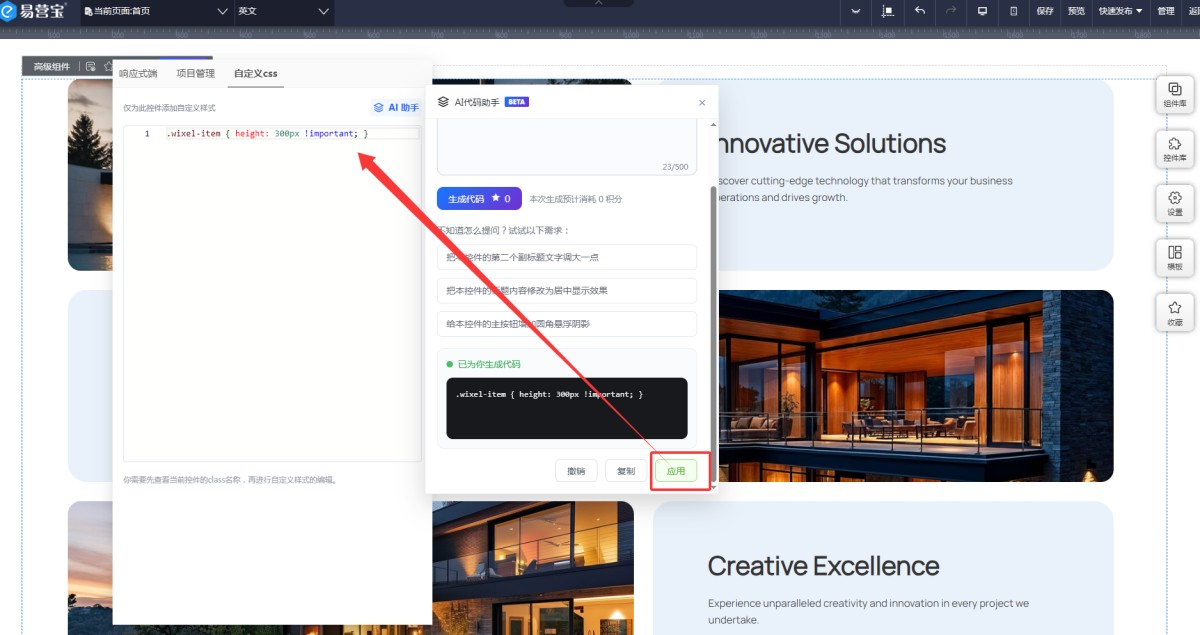1200x635 pixels.
Task: Click the redo arrow icon
Action: tap(951, 11)
